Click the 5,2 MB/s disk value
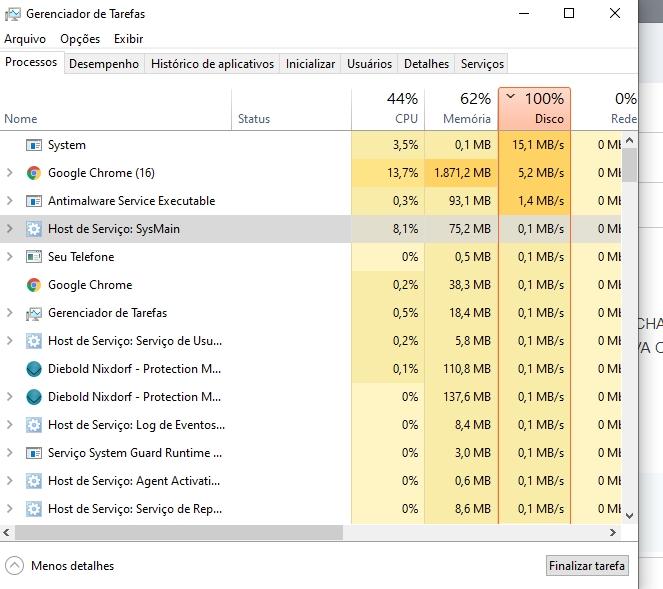663x589 pixels. pos(541,173)
